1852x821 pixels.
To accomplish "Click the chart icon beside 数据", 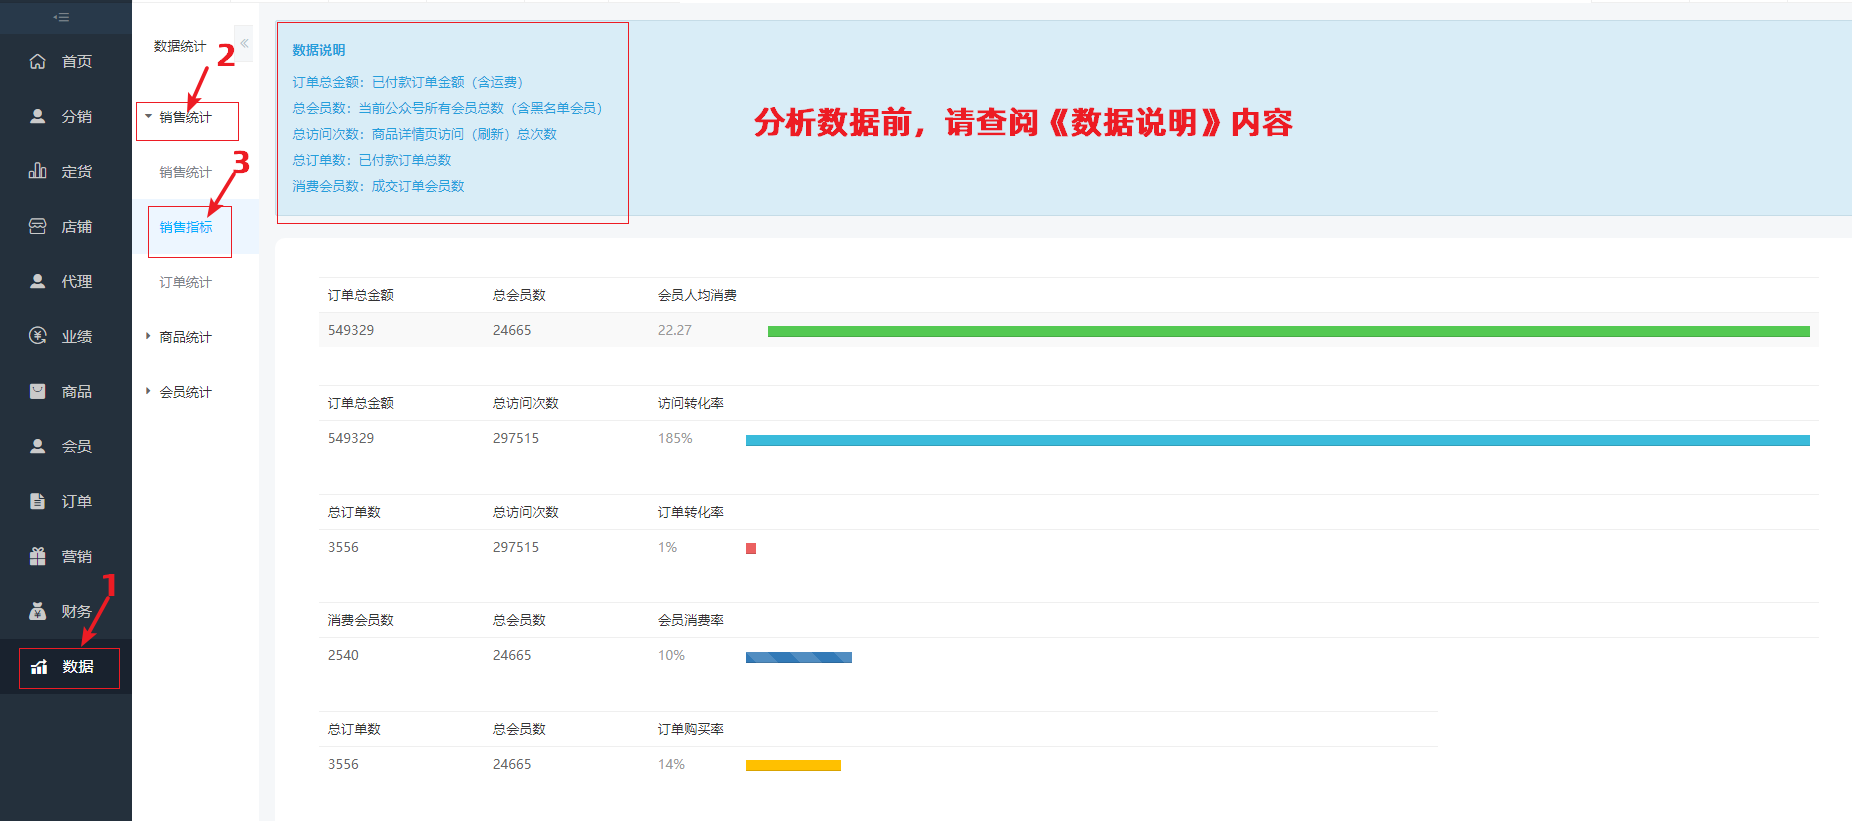I will [x=39, y=667].
